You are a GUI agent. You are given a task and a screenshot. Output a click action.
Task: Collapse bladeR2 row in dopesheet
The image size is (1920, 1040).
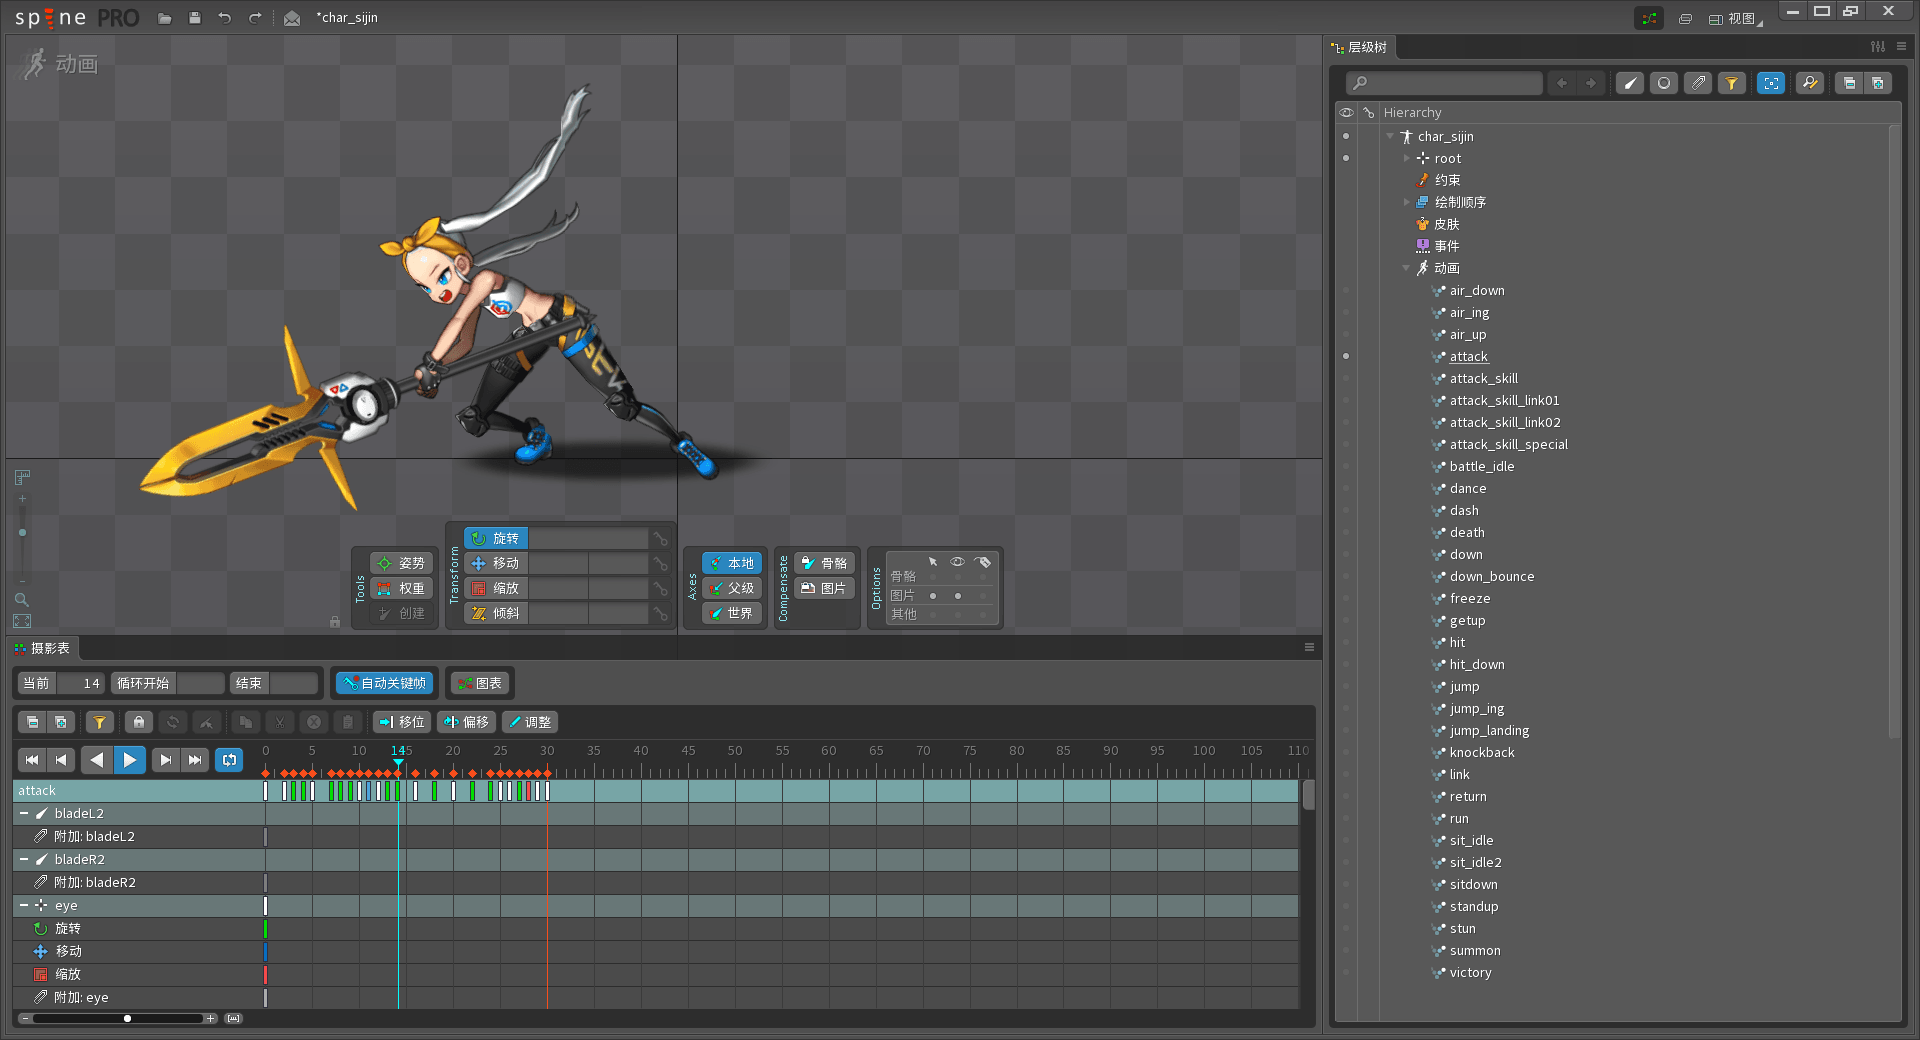tap(24, 859)
